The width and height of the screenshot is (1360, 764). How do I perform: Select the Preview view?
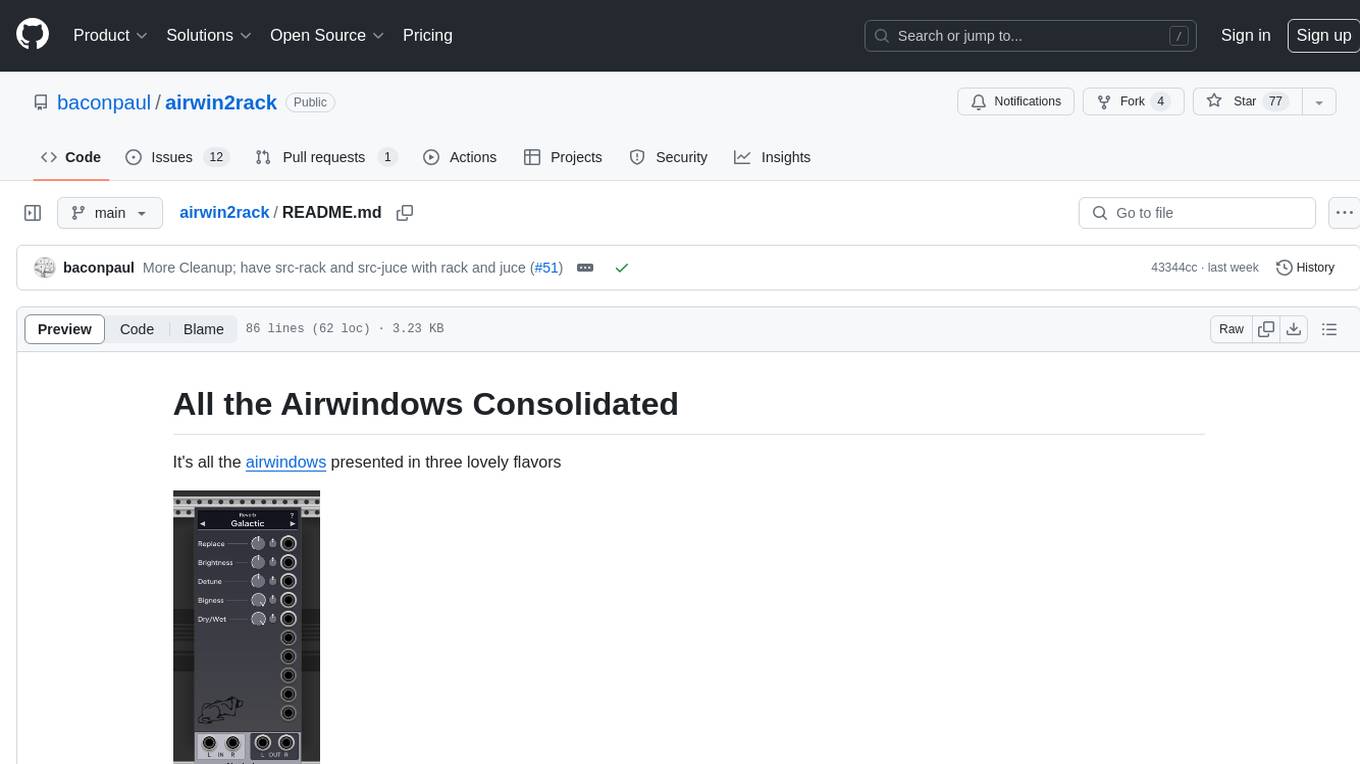(x=65, y=329)
